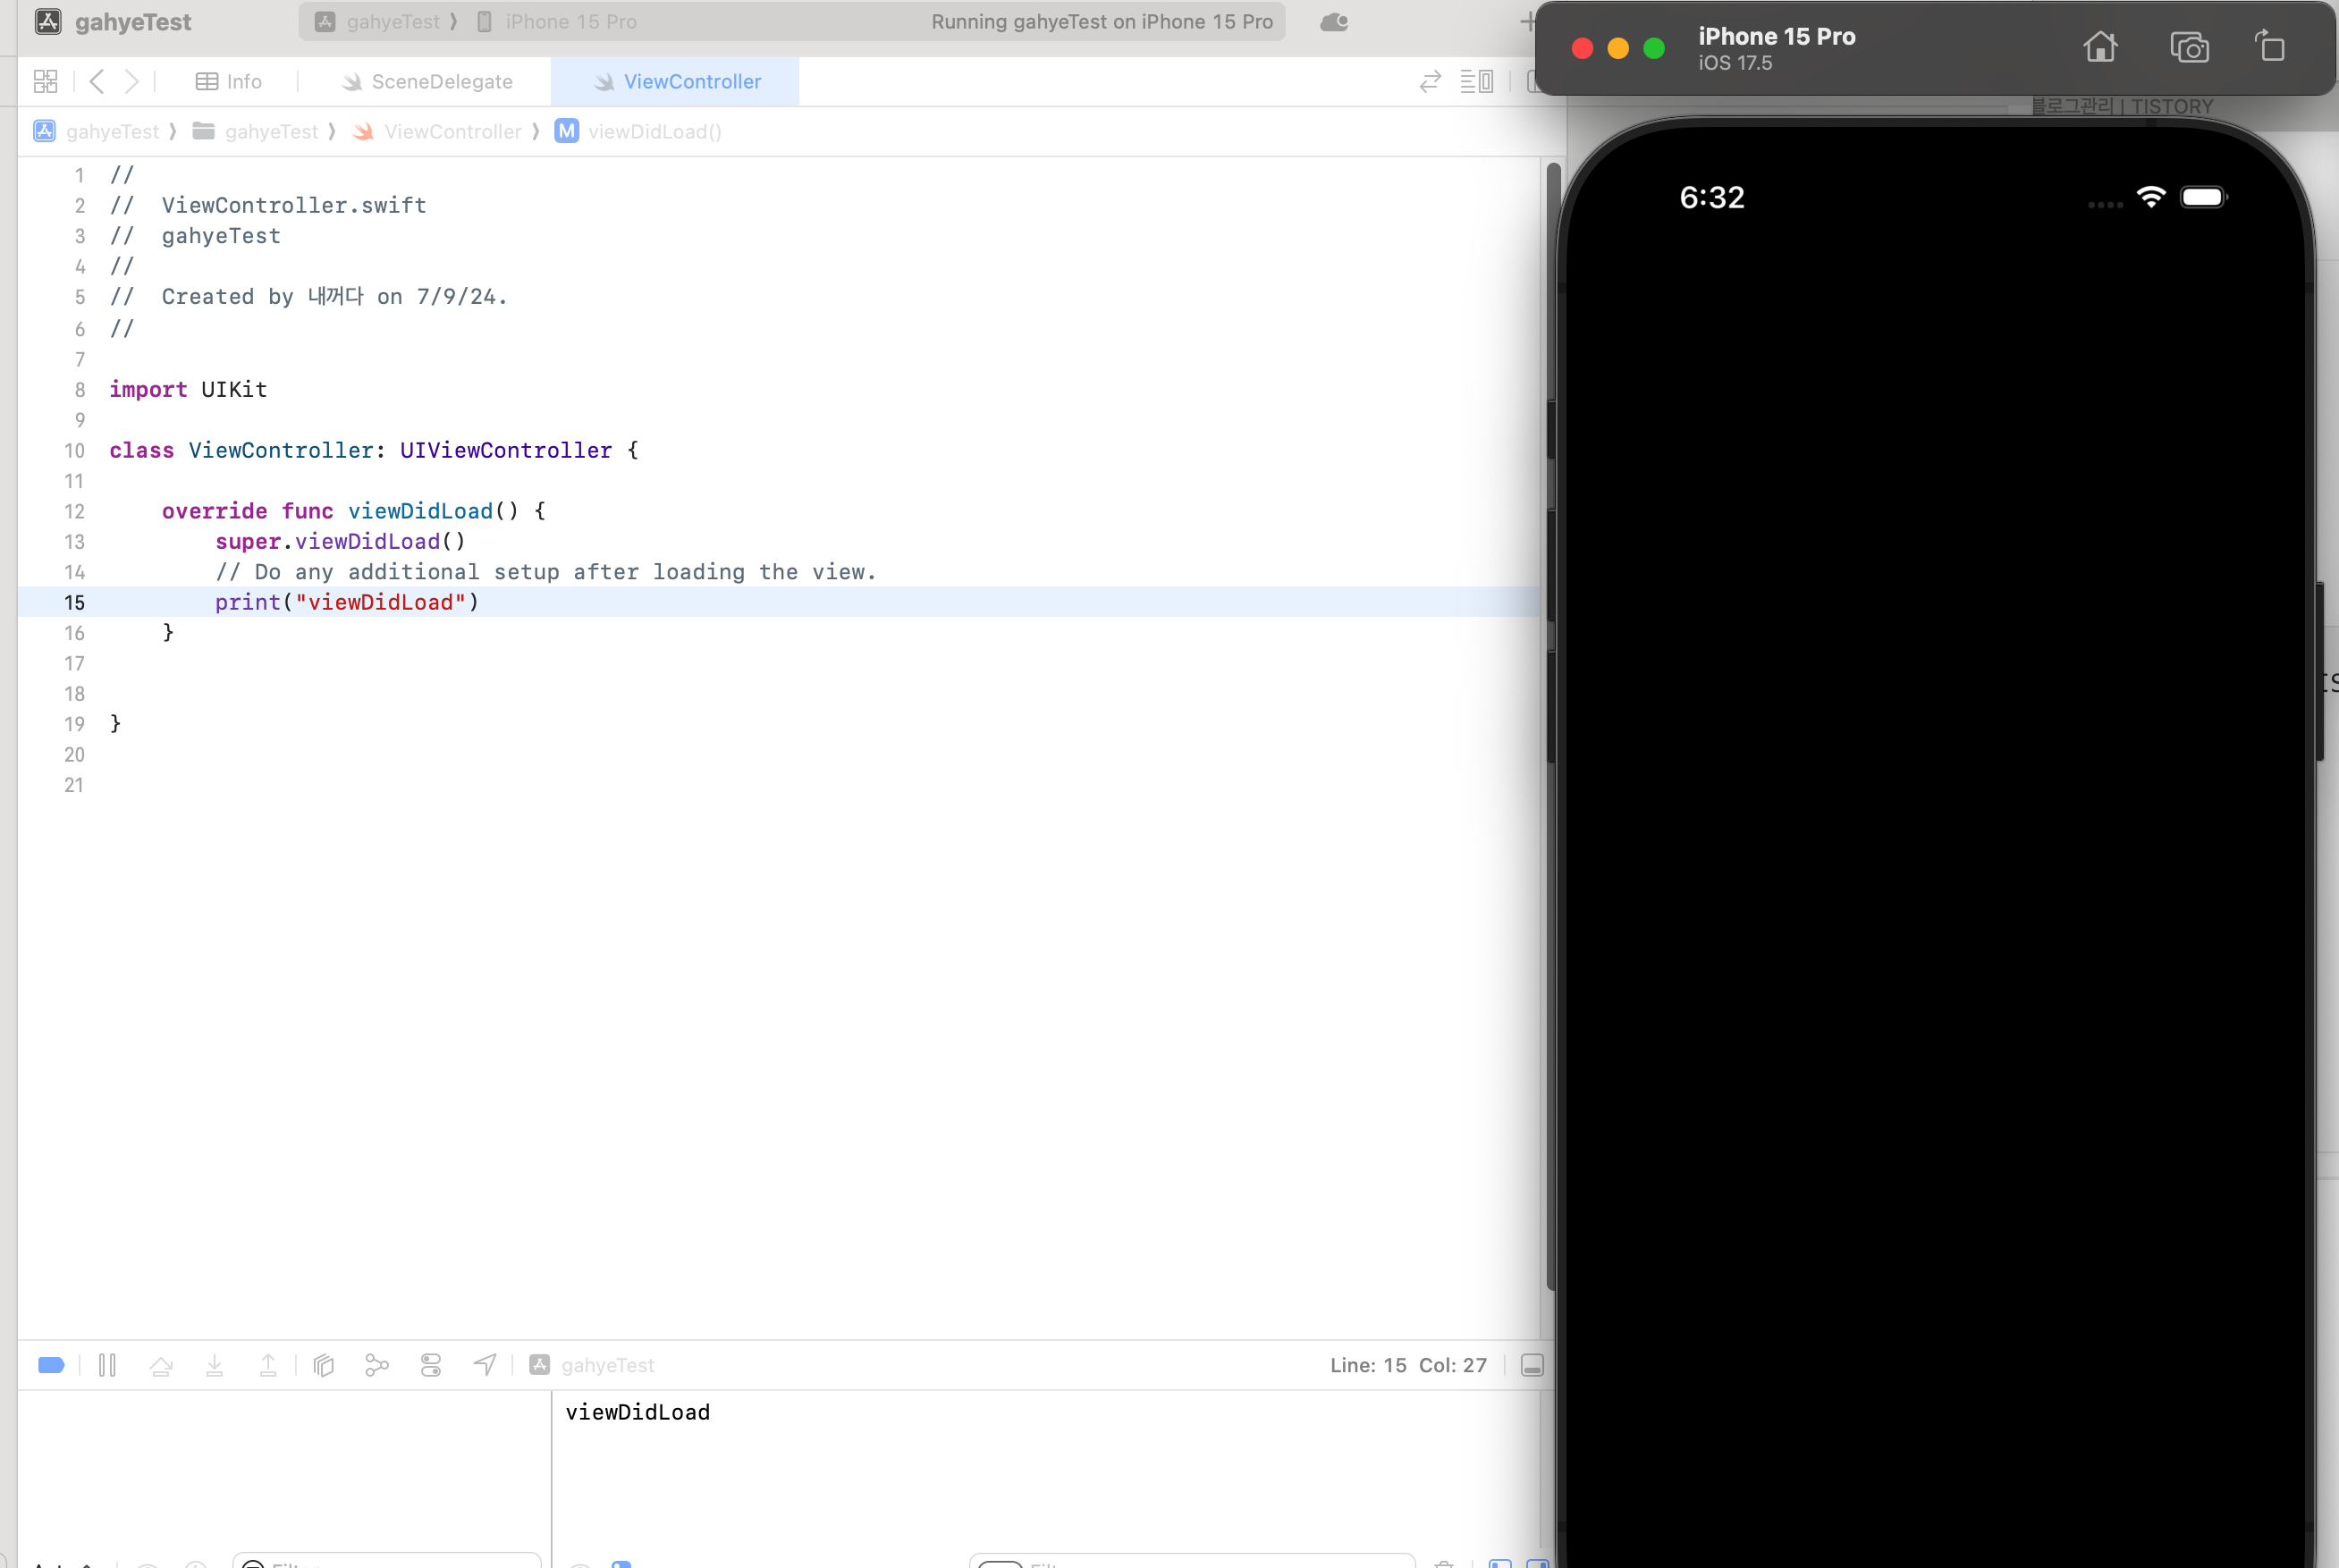This screenshot has height=1568, width=2339.
Task: Open the related items grid menu
Action: (46, 81)
